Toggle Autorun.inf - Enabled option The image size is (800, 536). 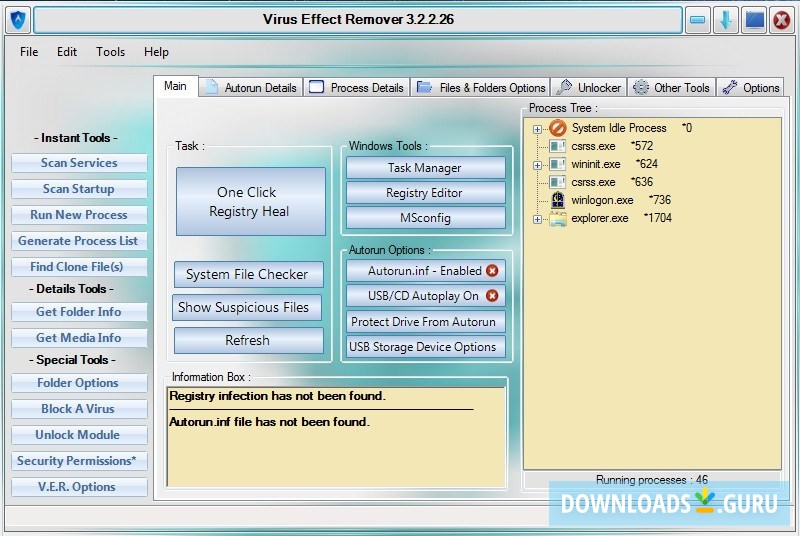(426, 271)
